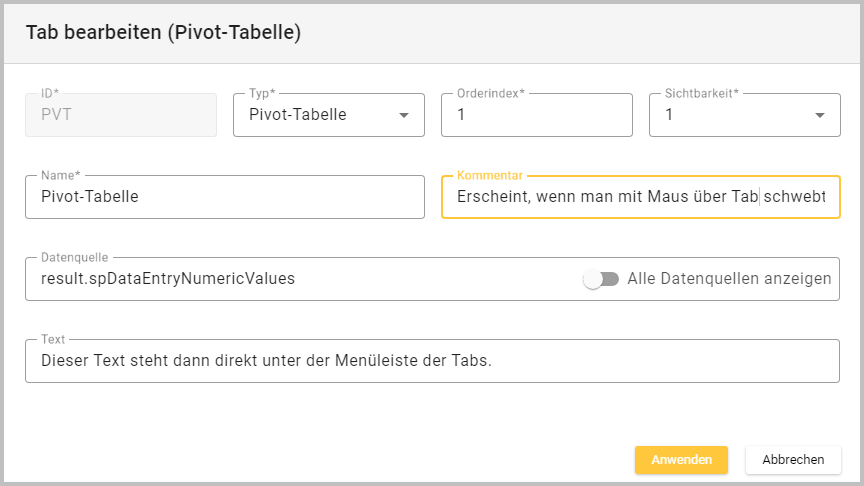Click the Datenquelle floating label
864x486 pixels.
(x=74, y=257)
